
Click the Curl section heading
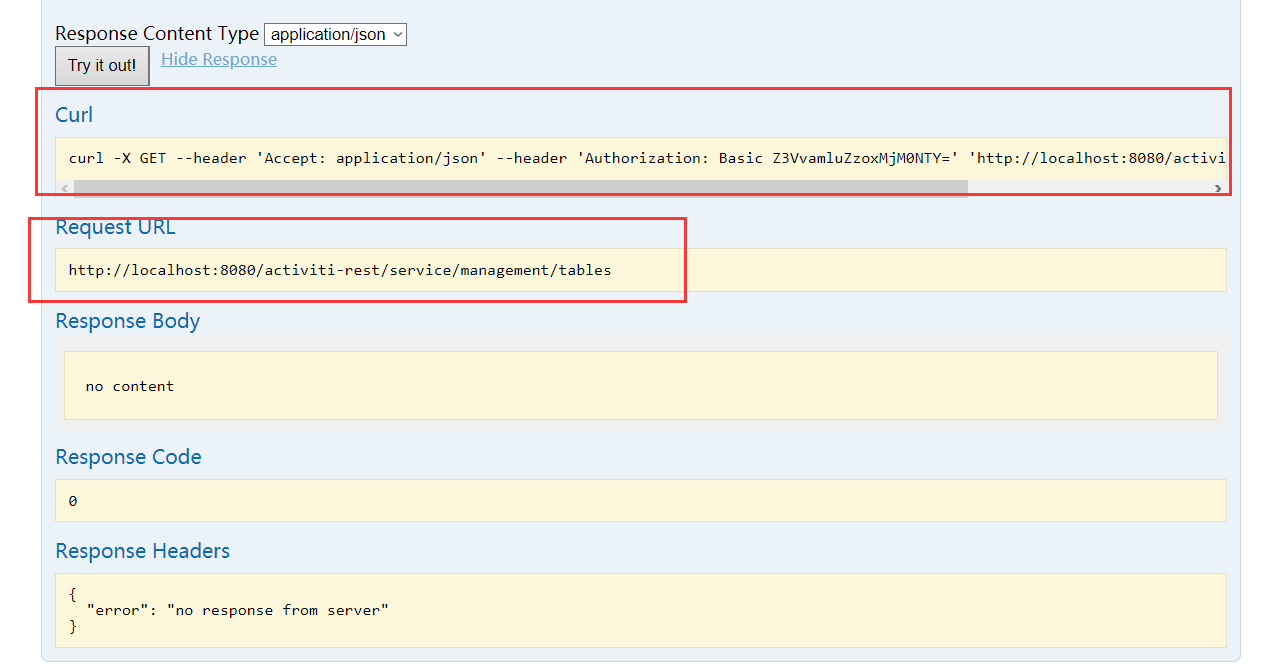point(74,115)
